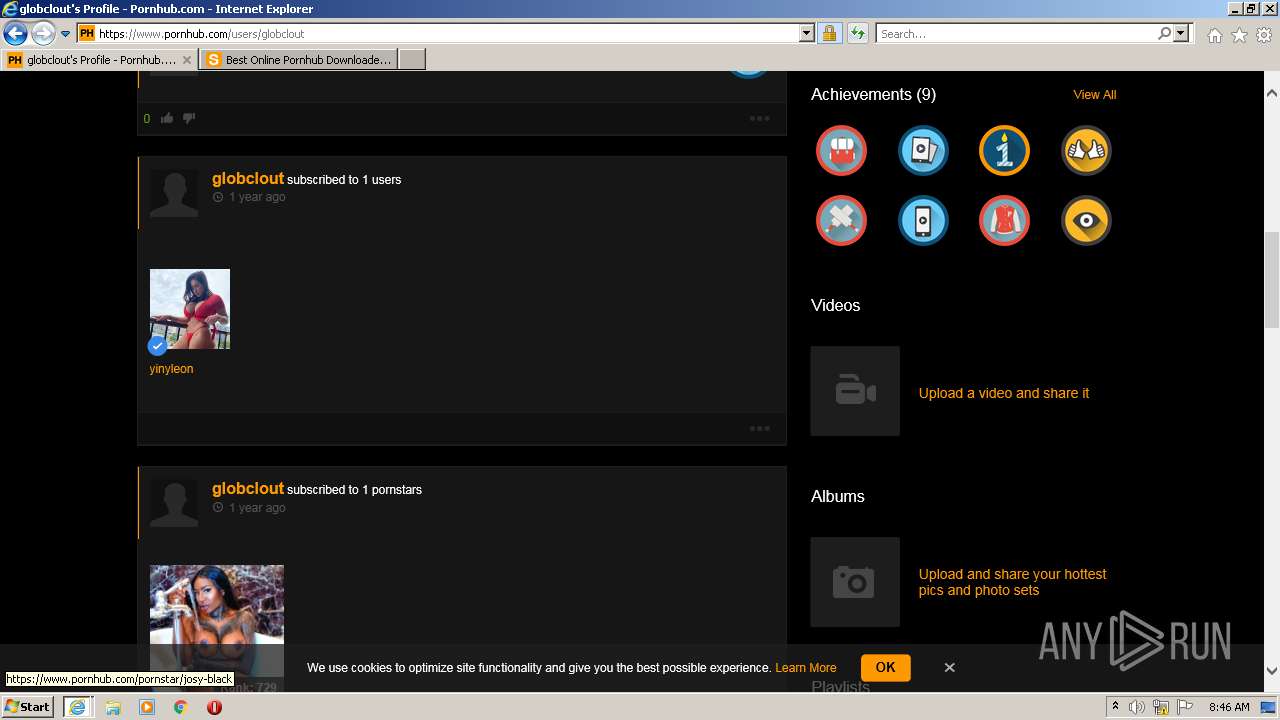Click the address bar URL field

pos(437,33)
